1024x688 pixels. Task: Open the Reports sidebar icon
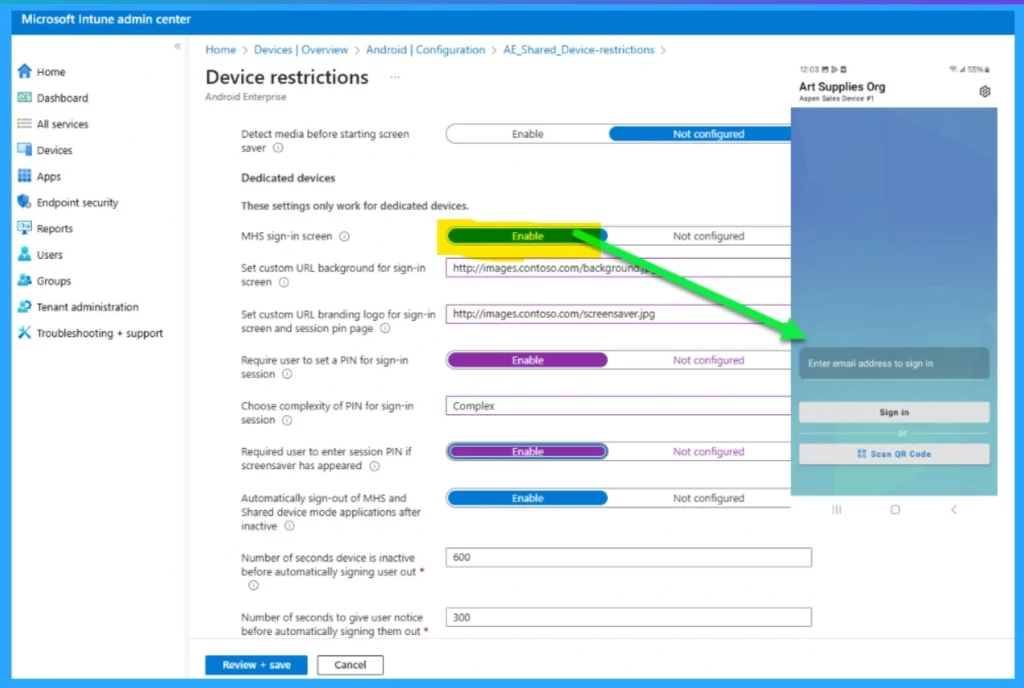pyautogui.click(x=25, y=228)
